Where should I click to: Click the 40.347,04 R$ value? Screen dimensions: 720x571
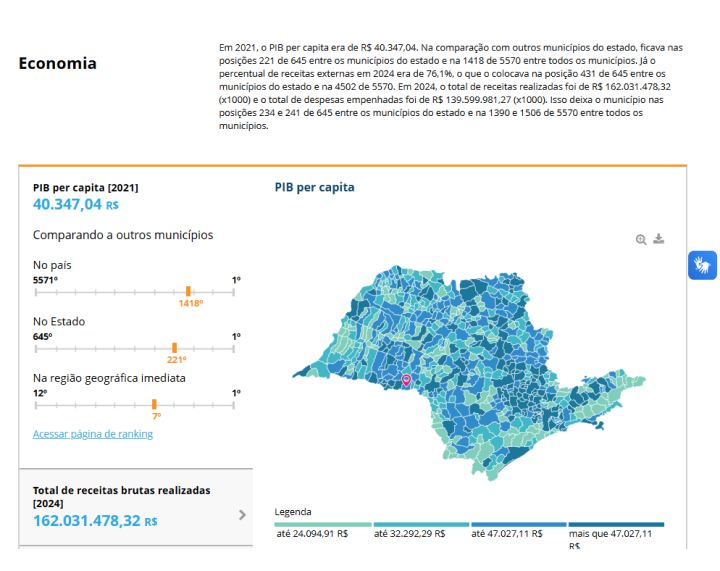[76, 204]
